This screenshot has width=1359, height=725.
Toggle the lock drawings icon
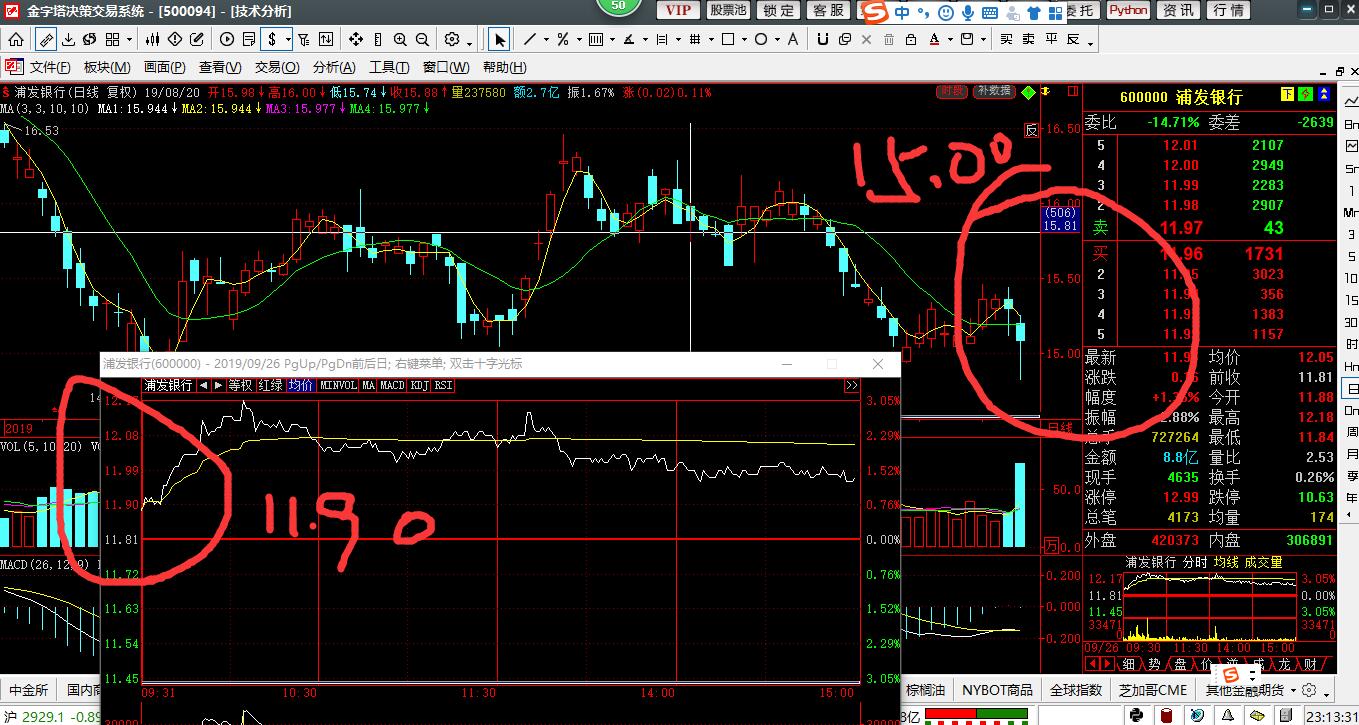coord(910,39)
